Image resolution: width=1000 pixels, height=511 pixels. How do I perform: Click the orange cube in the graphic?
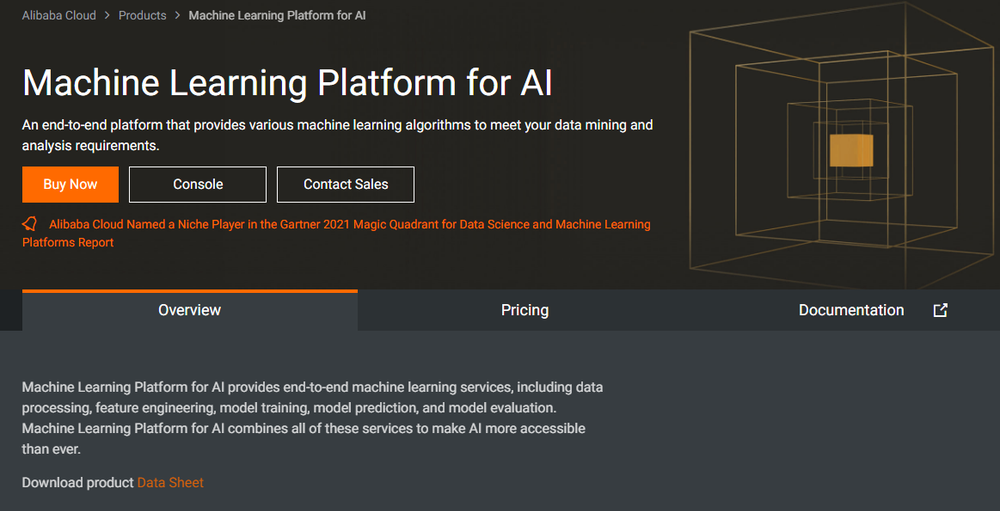pos(851,151)
